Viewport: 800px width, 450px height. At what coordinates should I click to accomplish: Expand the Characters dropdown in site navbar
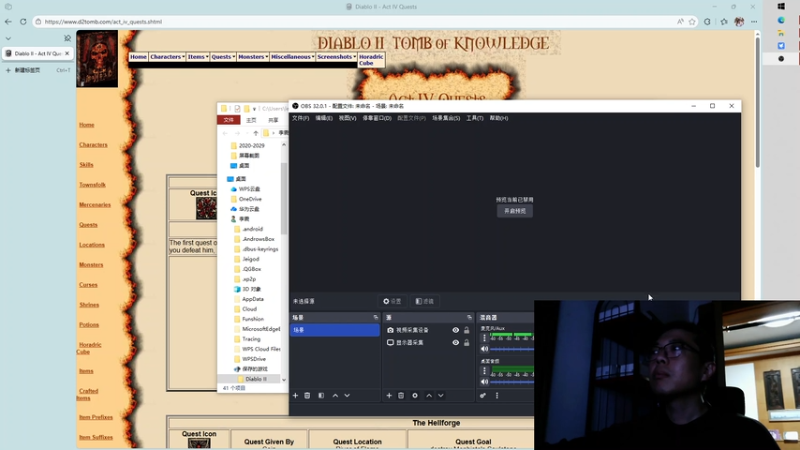[x=167, y=57]
